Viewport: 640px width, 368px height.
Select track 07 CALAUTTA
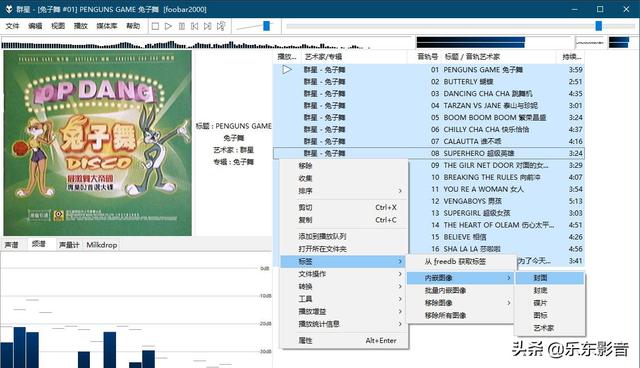(429, 142)
